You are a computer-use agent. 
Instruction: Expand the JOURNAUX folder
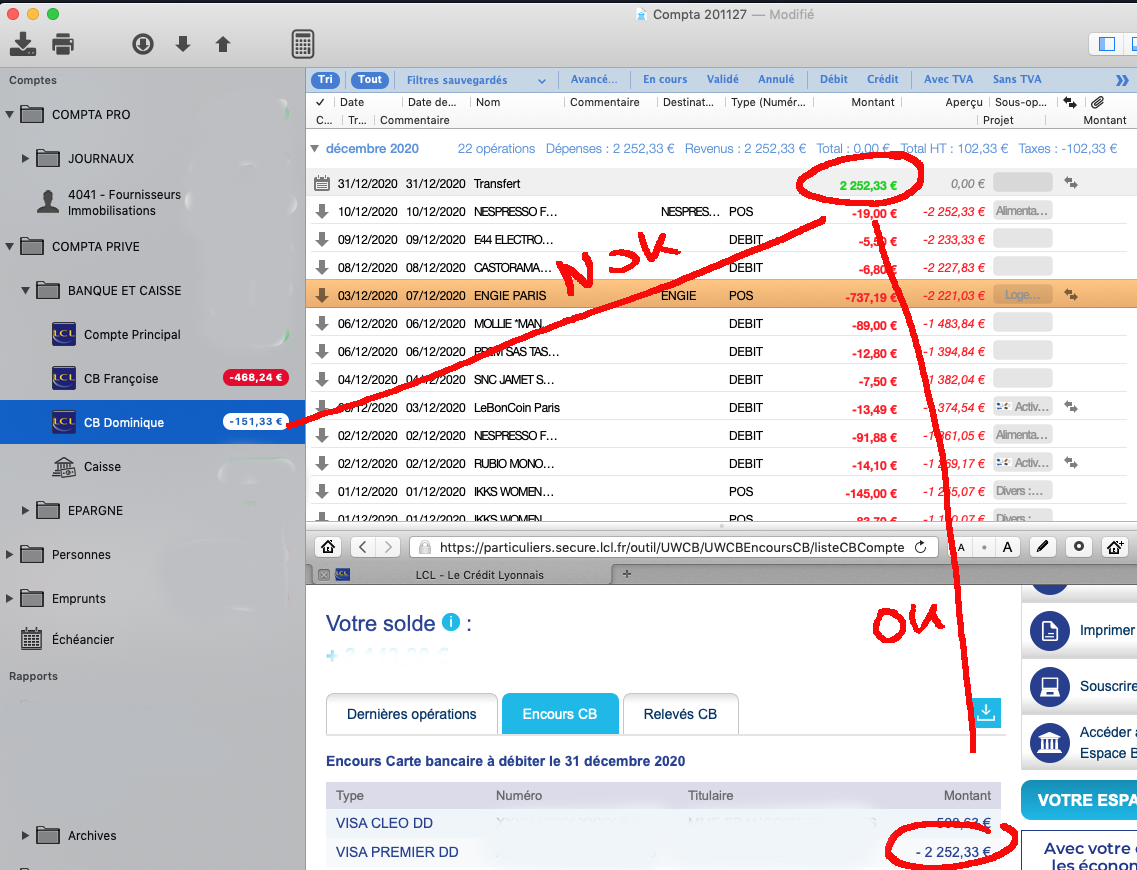25,158
